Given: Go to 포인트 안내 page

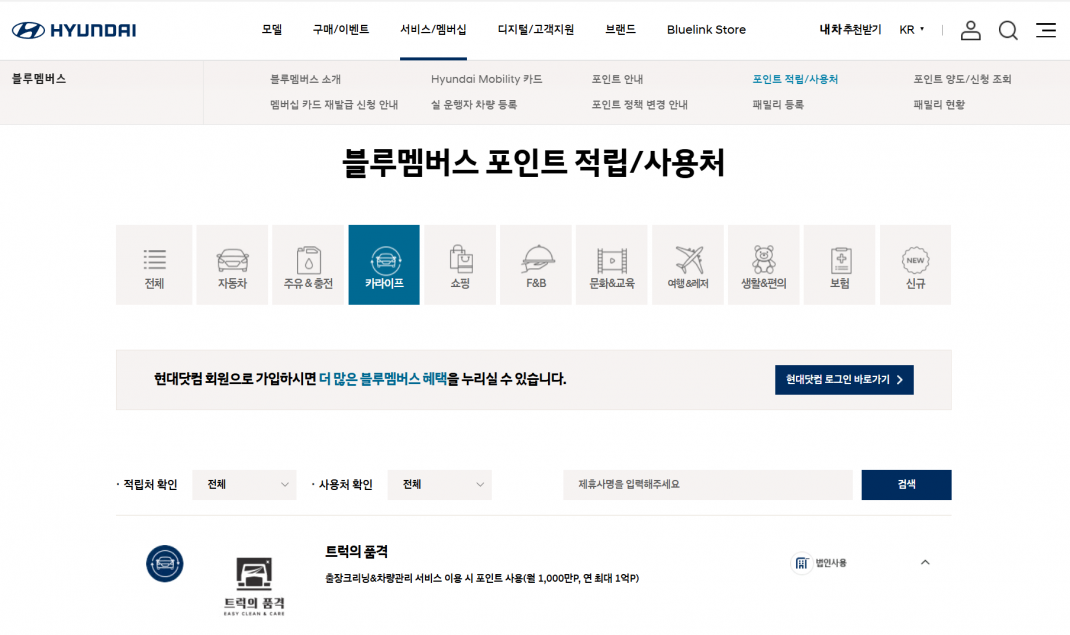Looking at the screenshot, I should click(x=618, y=79).
